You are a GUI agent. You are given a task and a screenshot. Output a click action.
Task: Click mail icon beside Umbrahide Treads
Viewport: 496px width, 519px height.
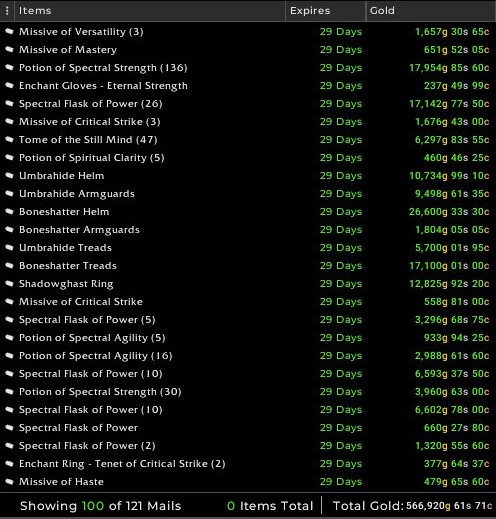point(9,247)
